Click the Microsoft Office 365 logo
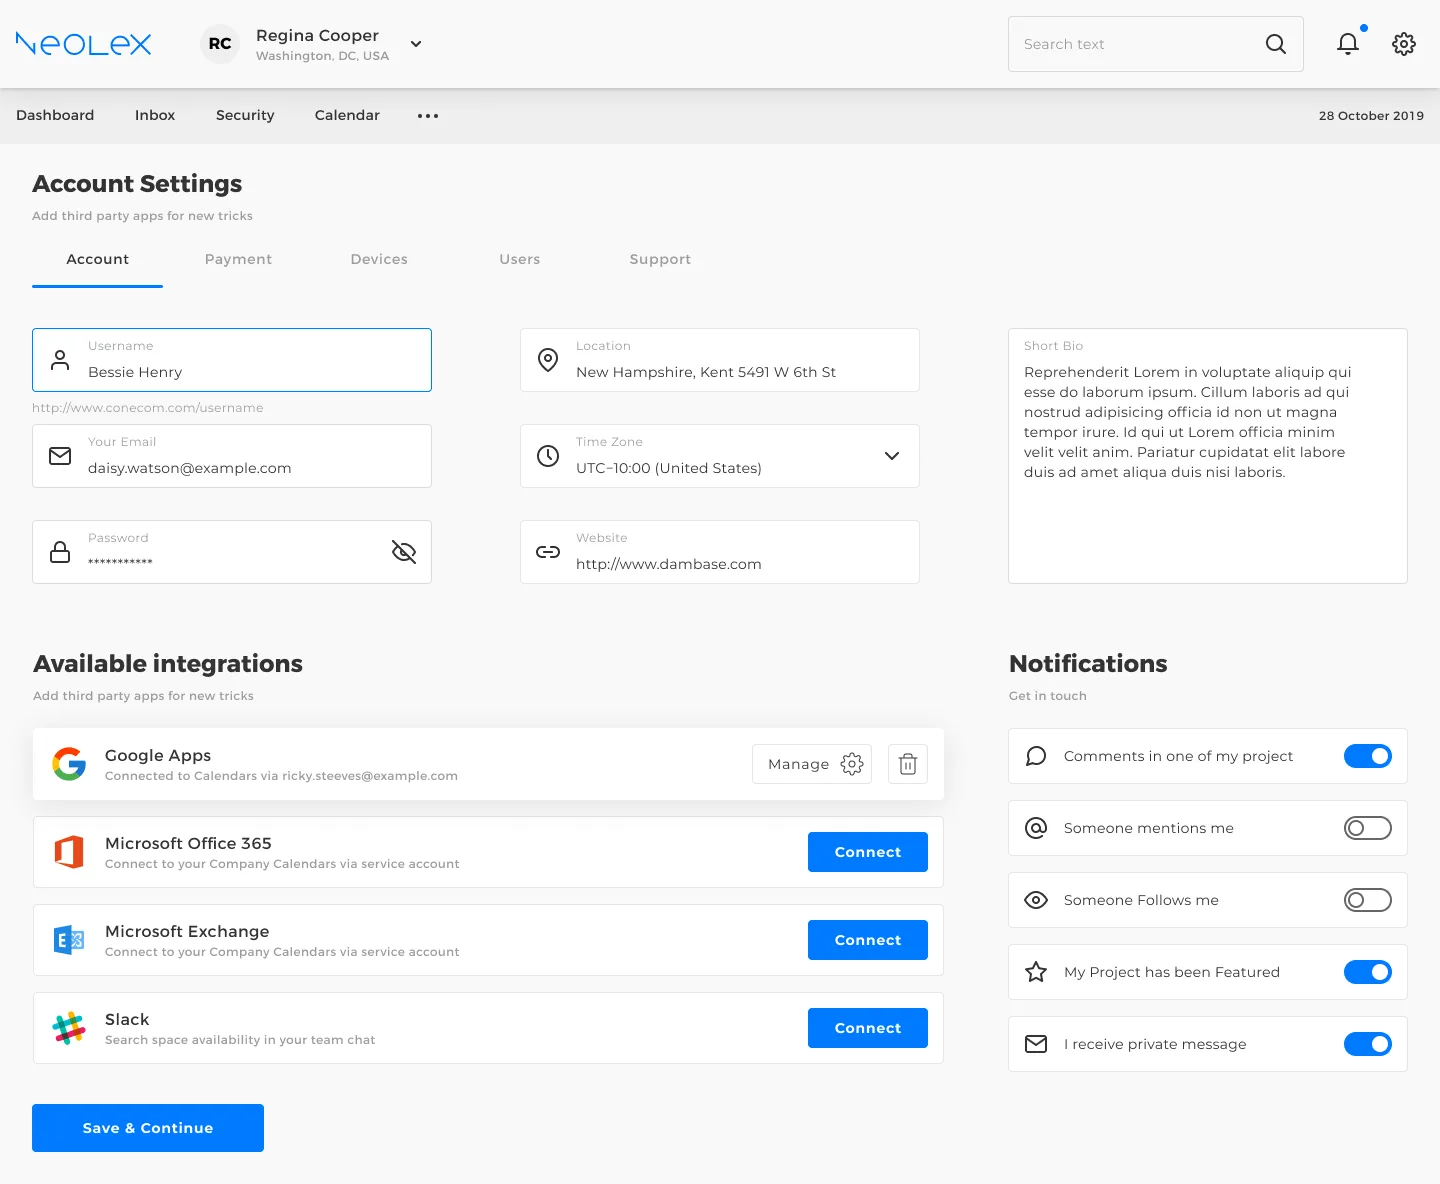 [x=69, y=852]
